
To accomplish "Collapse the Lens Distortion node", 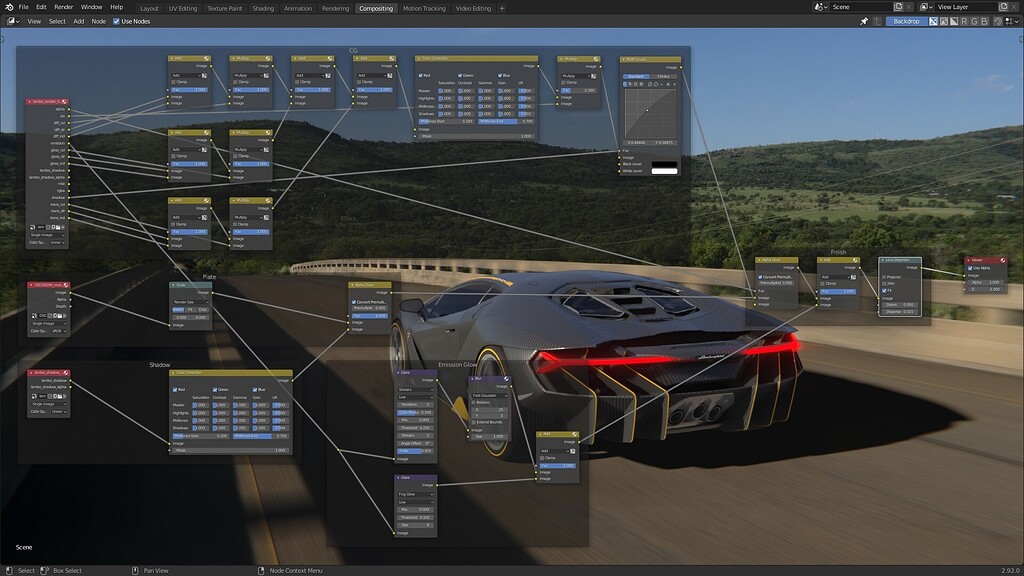I will [x=883, y=261].
